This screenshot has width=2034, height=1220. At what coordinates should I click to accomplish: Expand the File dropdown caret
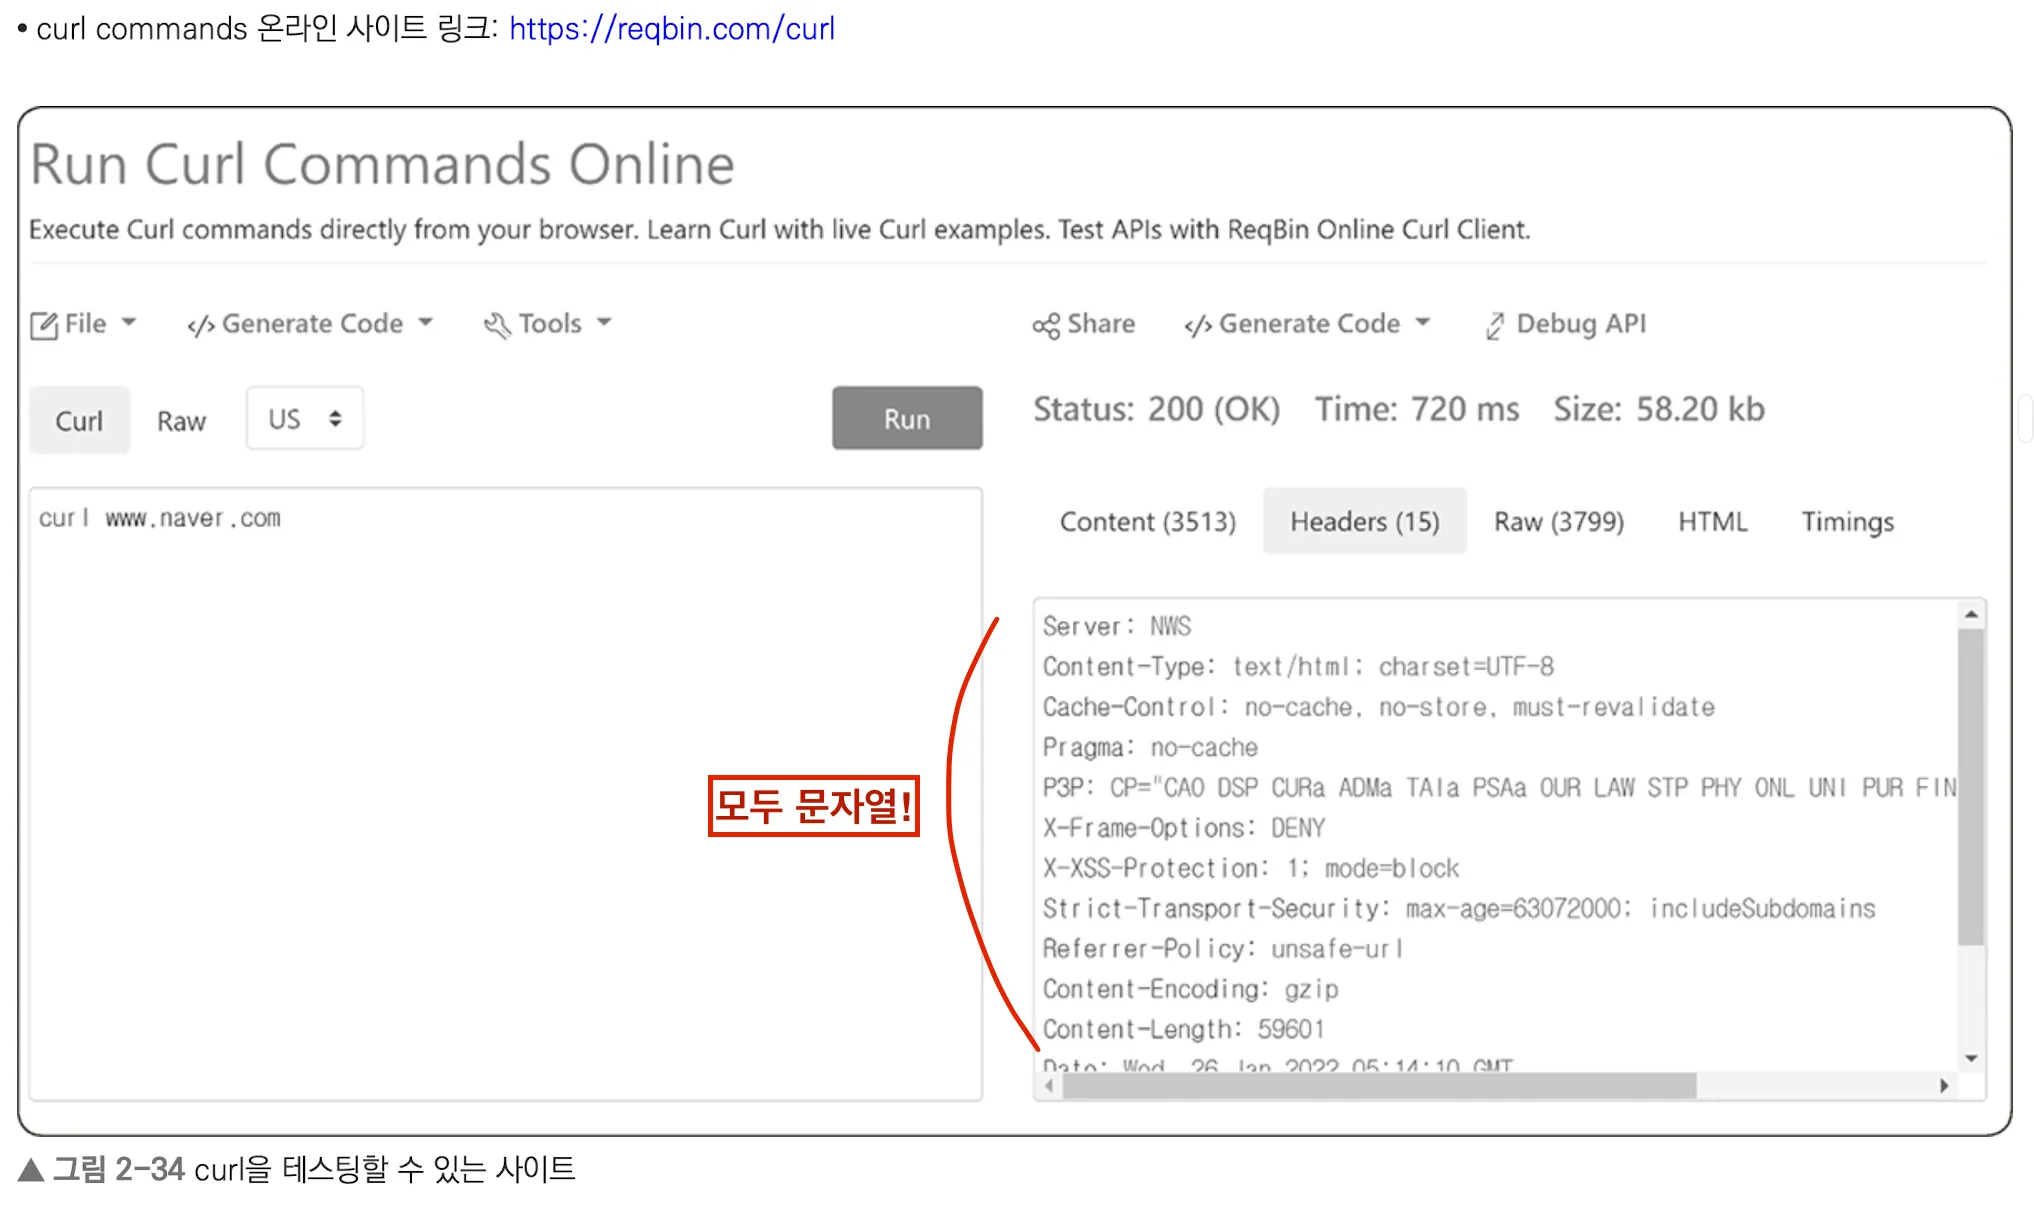tap(128, 322)
